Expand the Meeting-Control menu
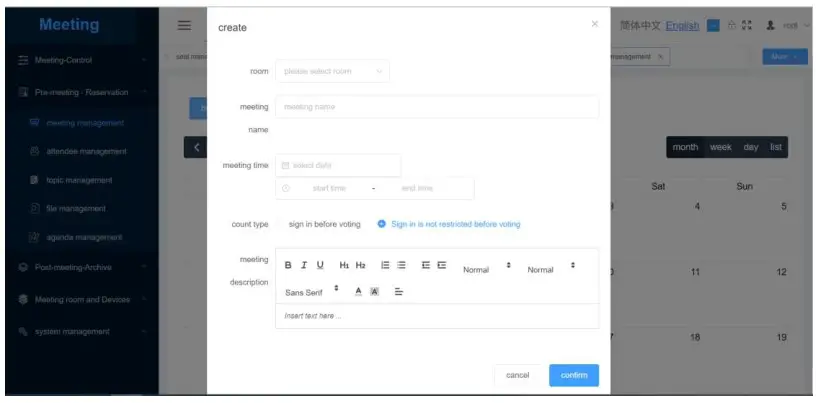This screenshot has height=403, width=821. (x=80, y=60)
